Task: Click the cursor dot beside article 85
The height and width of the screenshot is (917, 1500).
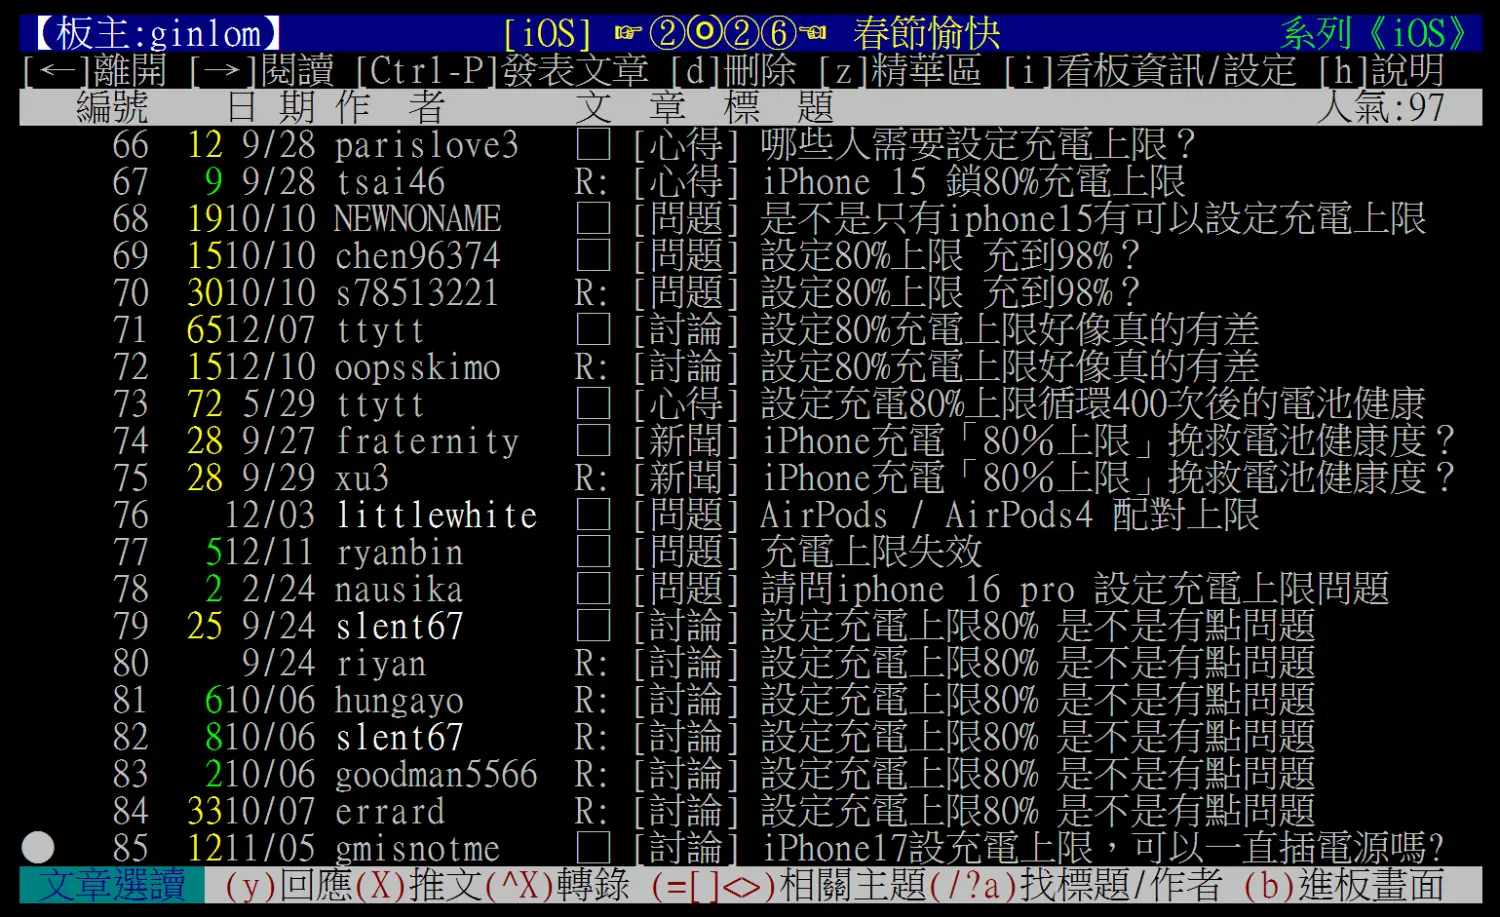Action: 38,847
